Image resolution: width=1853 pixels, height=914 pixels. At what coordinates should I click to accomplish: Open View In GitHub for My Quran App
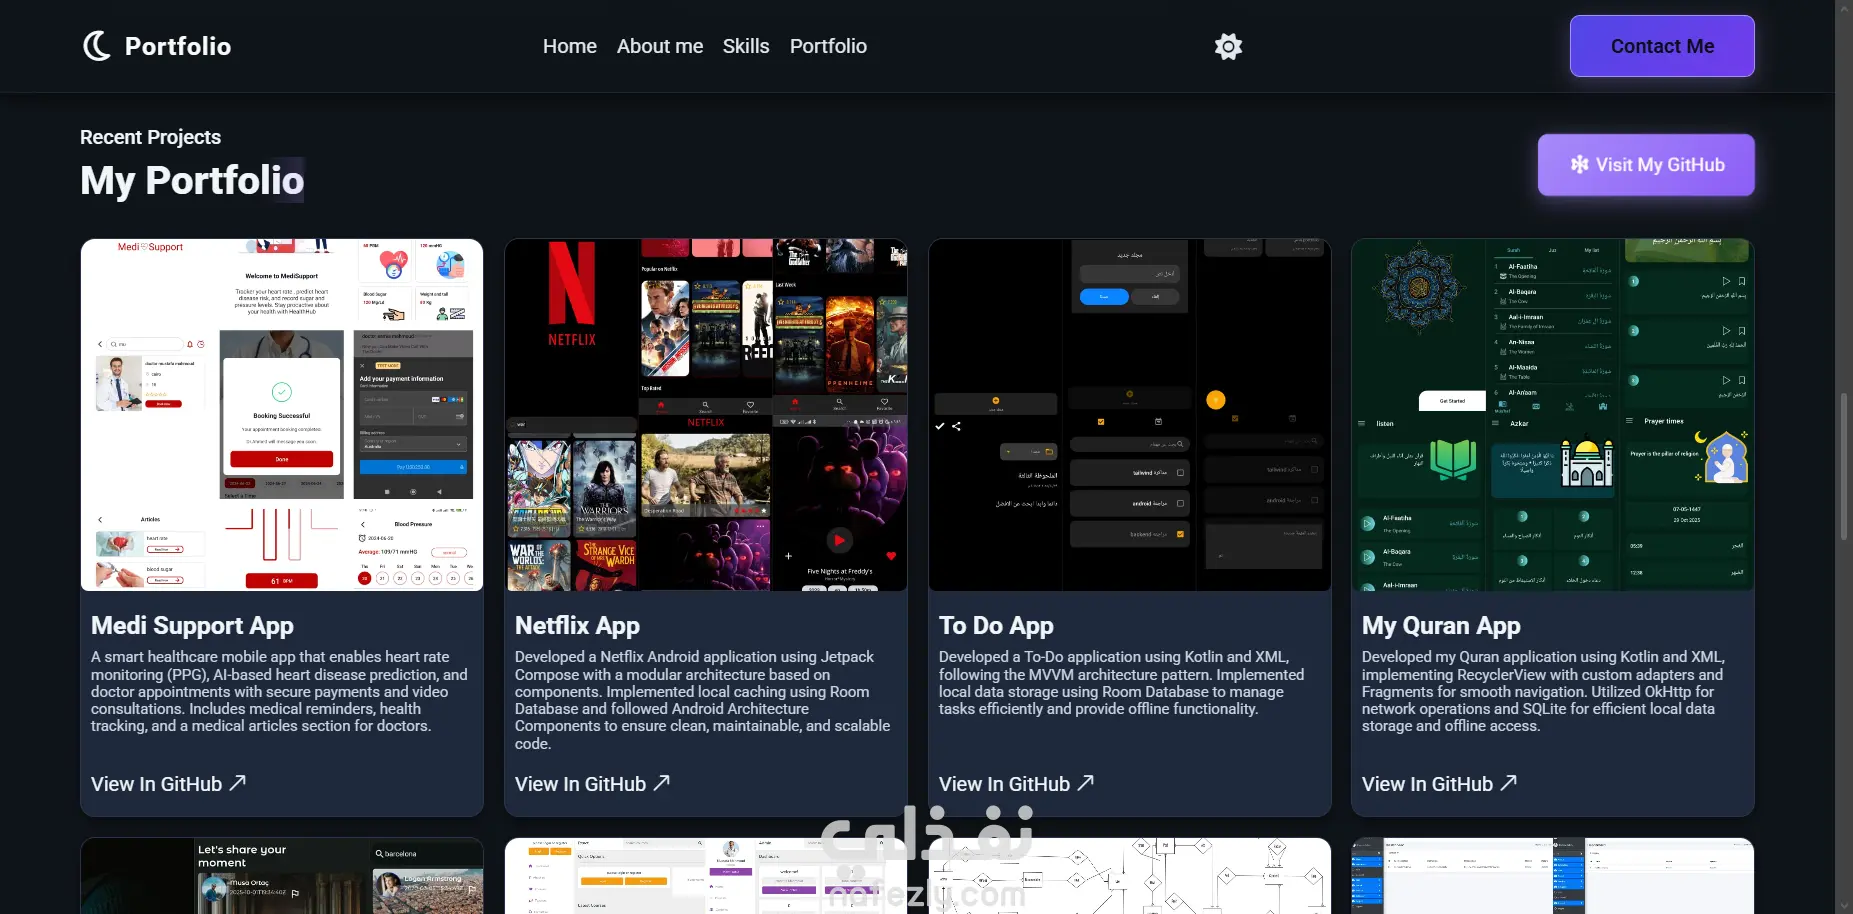tap(1439, 784)
